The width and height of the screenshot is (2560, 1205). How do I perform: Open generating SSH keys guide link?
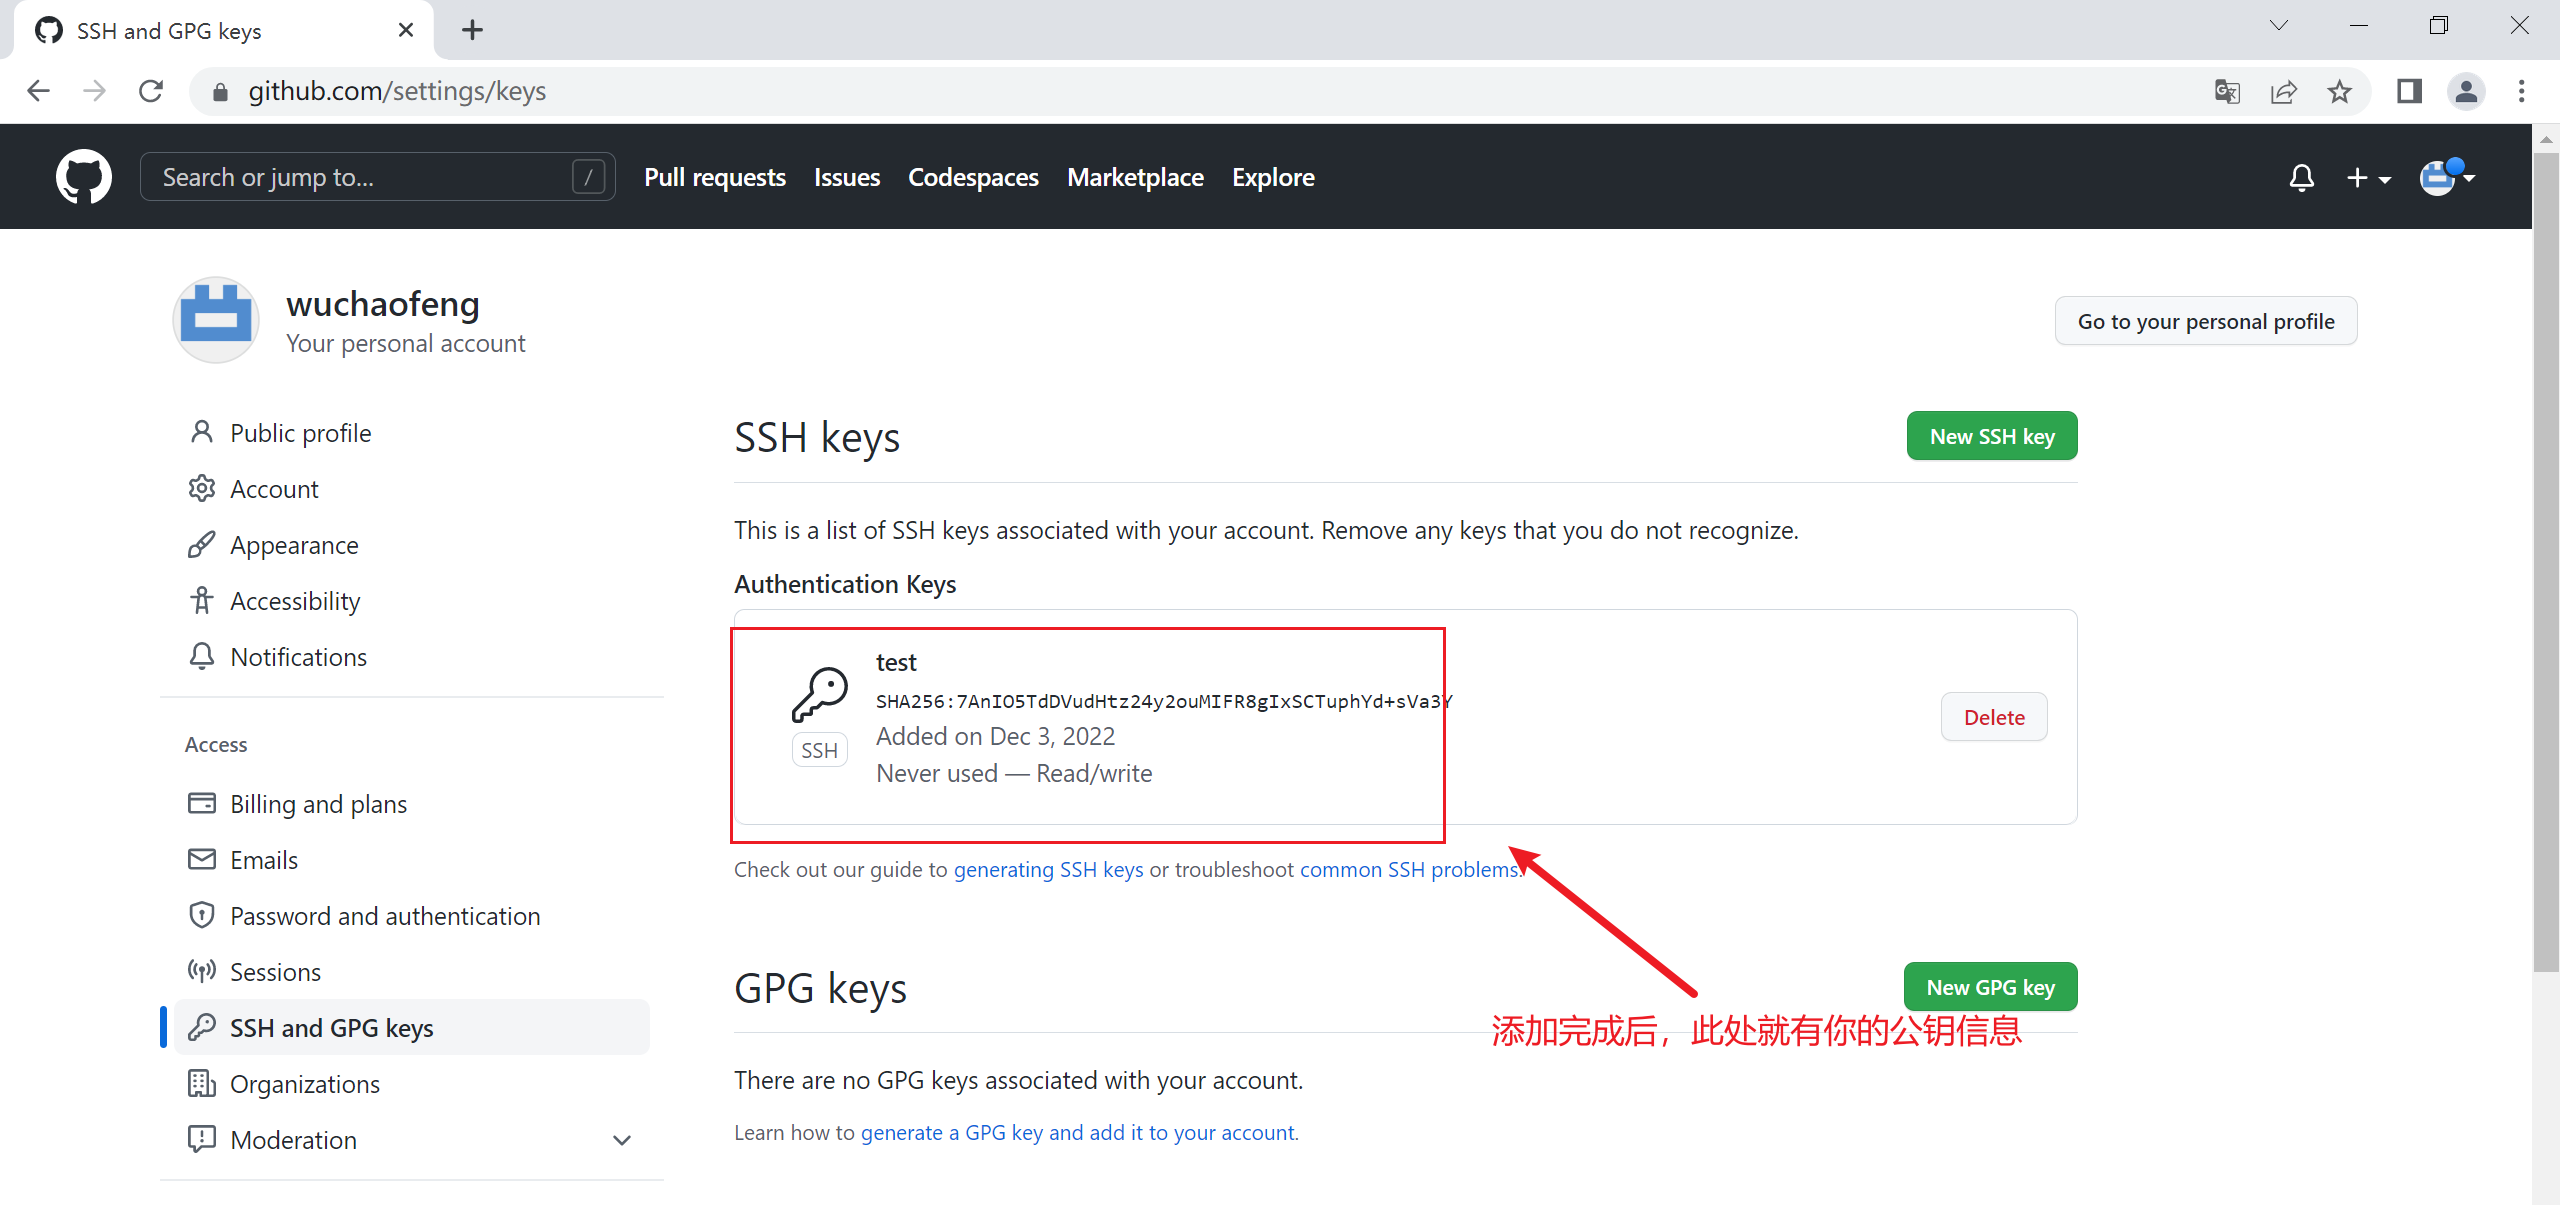click(x=1048, y=869)
